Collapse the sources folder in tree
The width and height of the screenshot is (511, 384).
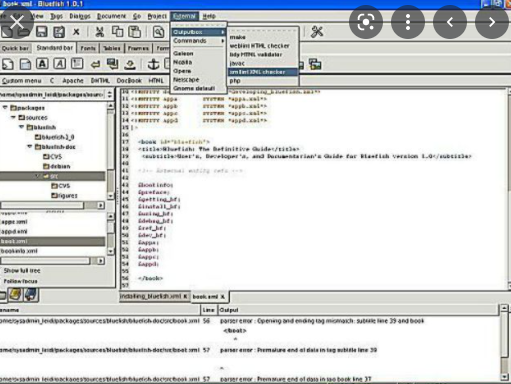(13, 117)
